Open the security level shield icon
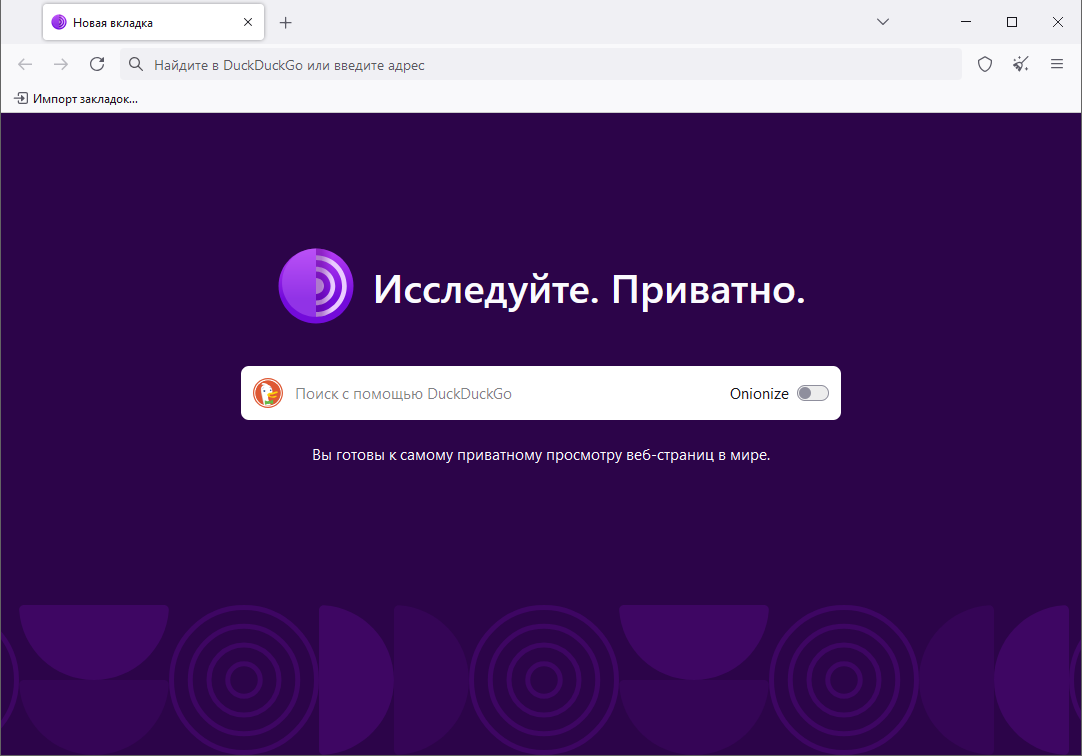Image resolution: width=1082 pixels, height=756 pixels. pyautogui.click(x=985, y=64)
